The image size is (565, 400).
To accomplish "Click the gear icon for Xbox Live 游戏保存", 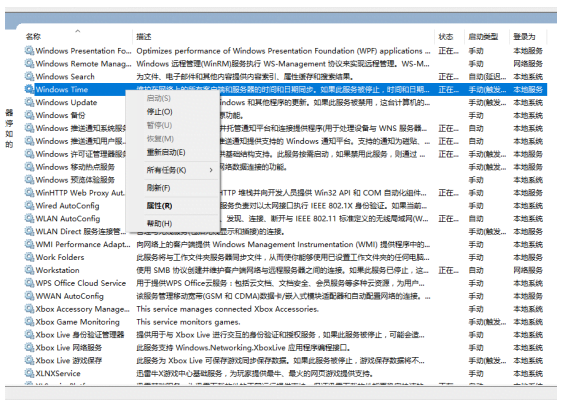I will coord(29,360).
